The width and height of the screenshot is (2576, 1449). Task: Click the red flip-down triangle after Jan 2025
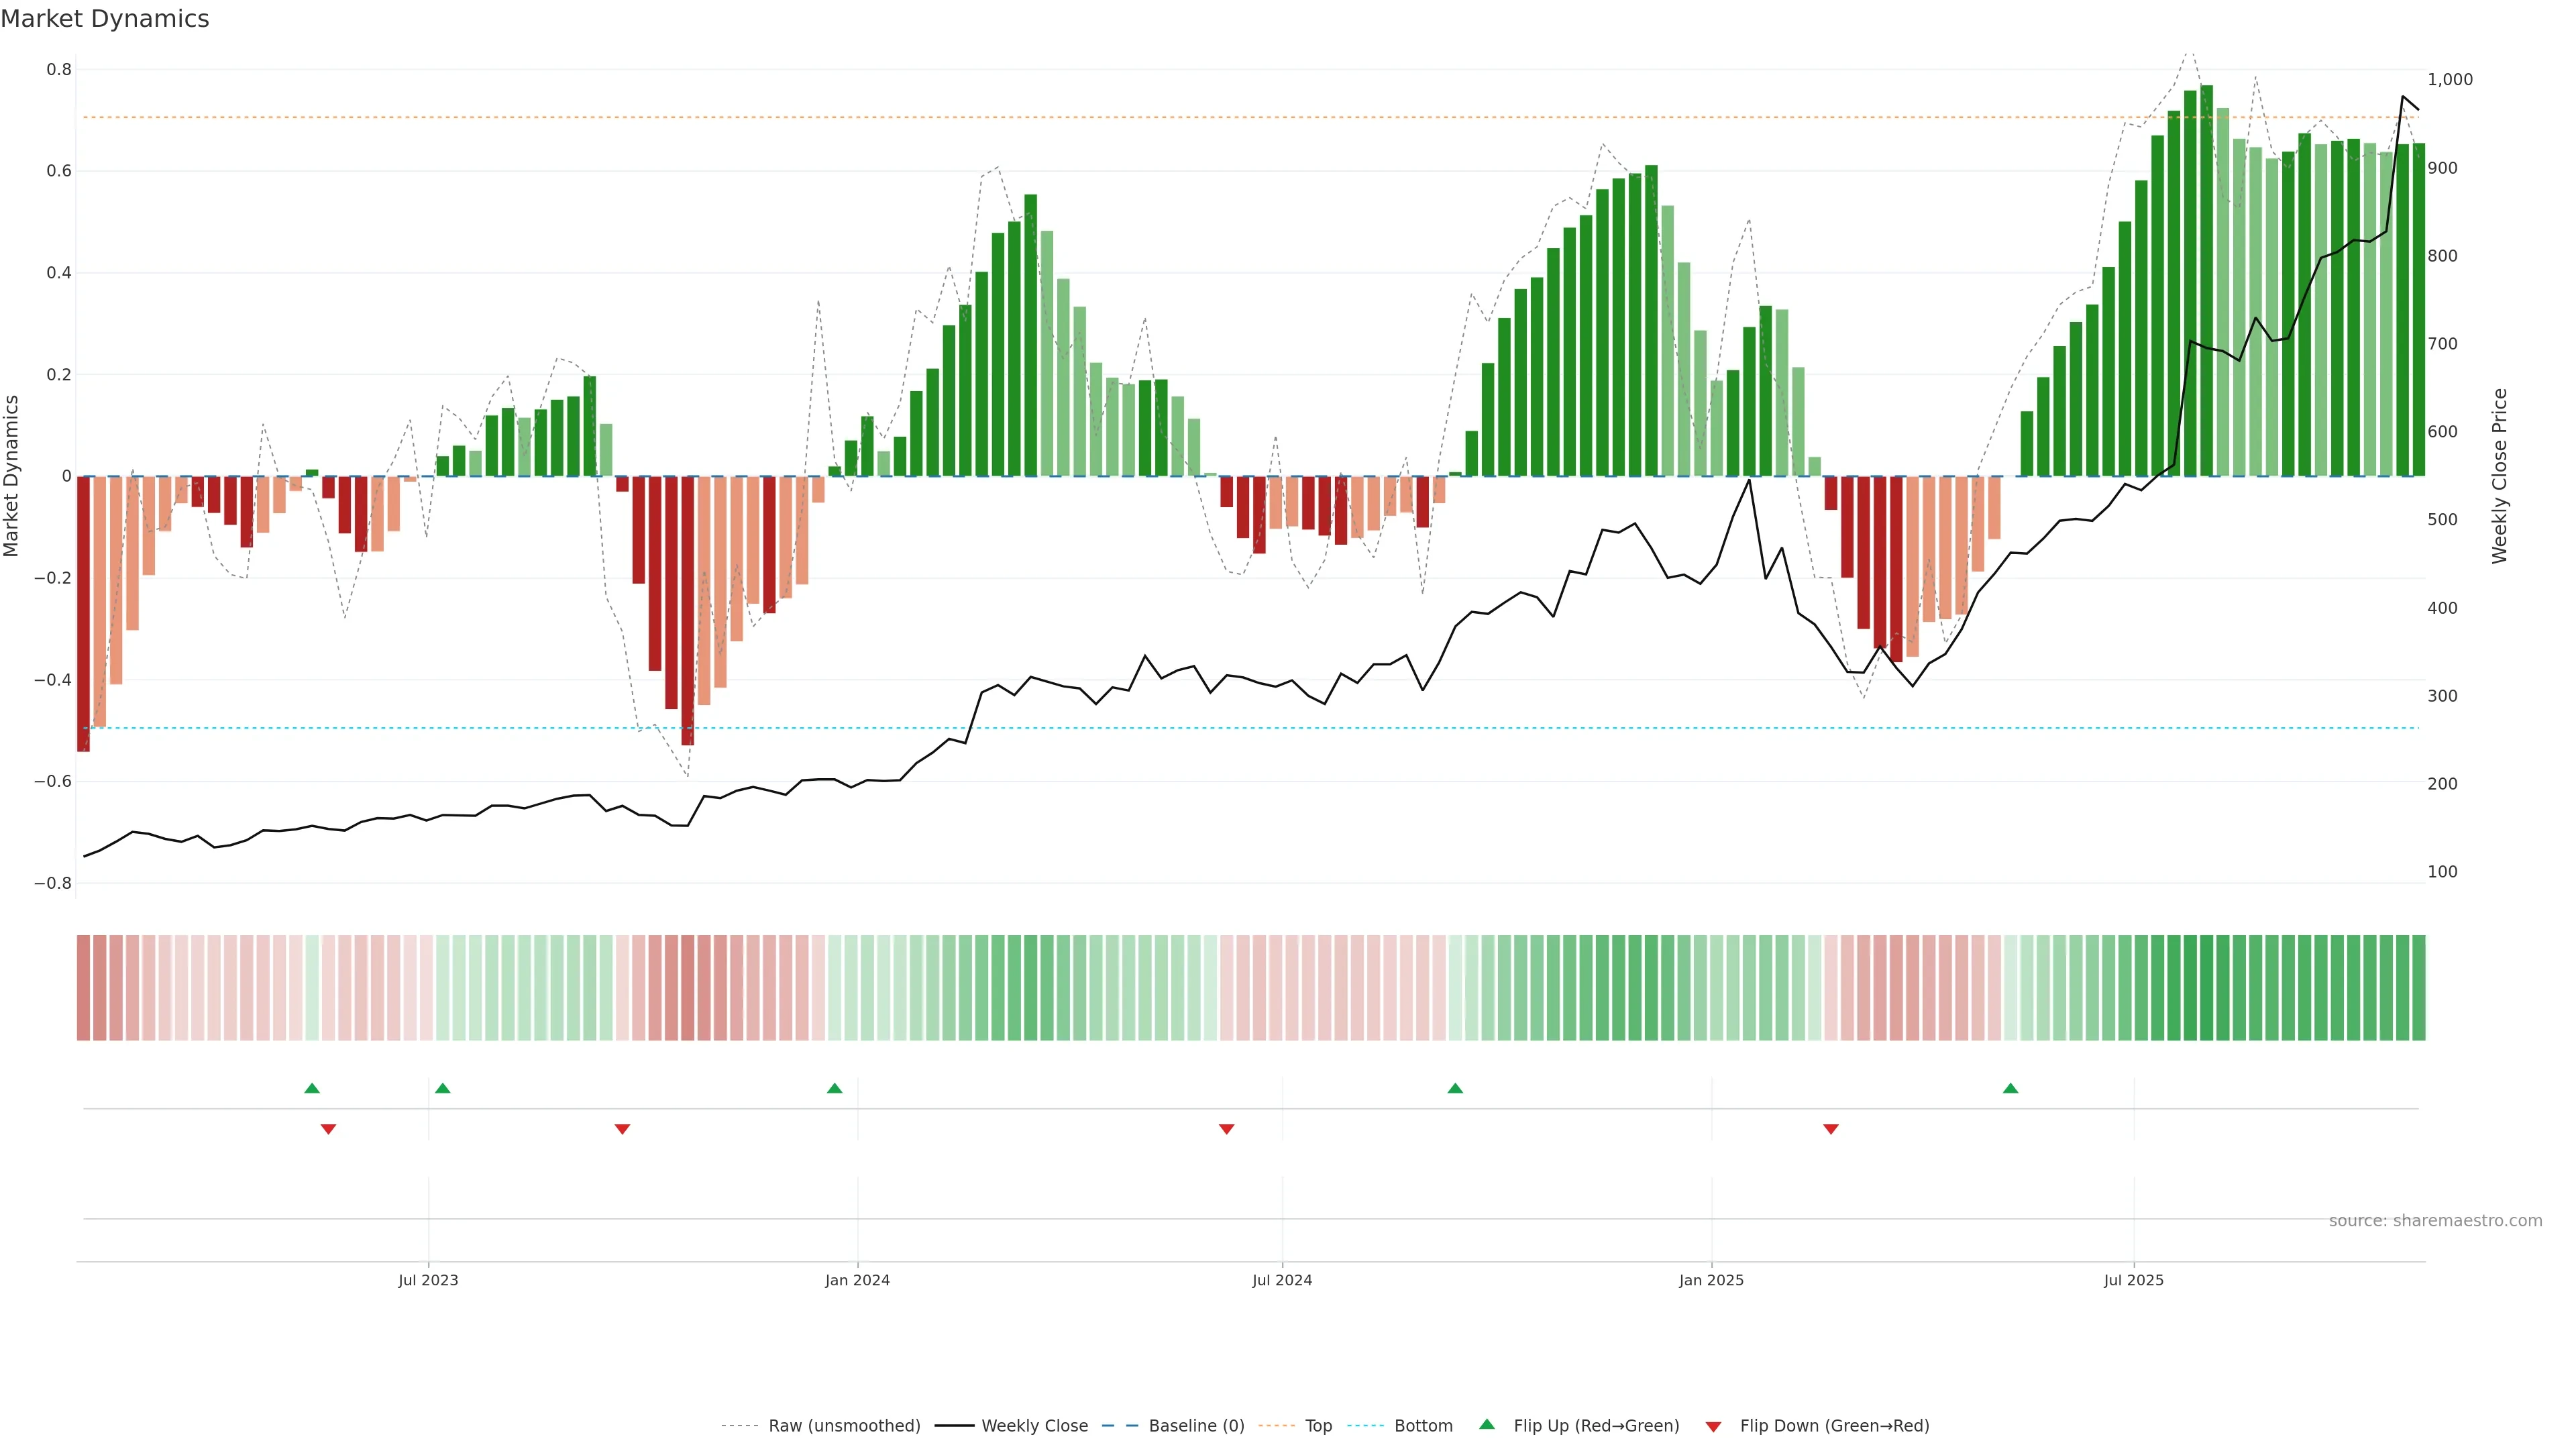(x=1831, y=1129)
